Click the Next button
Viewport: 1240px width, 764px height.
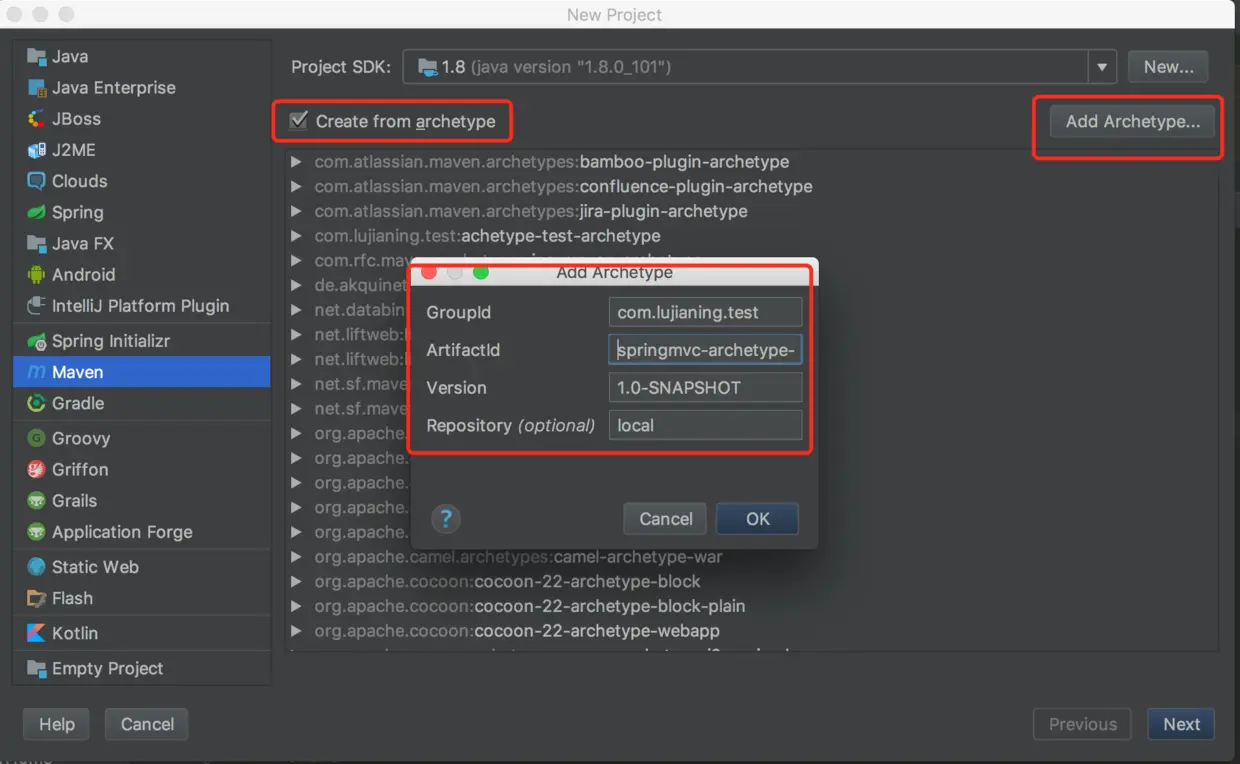1181,725
